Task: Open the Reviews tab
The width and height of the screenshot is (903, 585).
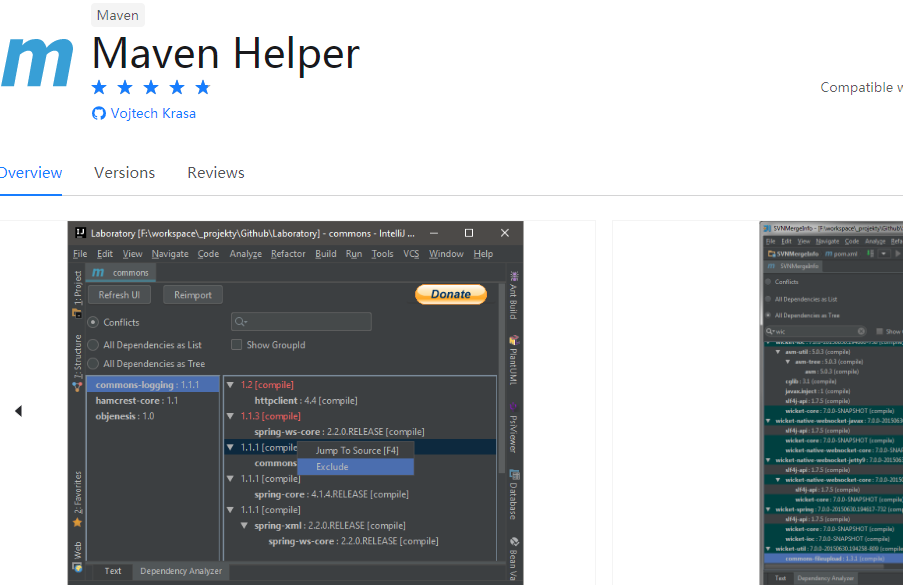Action: [x=216, y=173]
